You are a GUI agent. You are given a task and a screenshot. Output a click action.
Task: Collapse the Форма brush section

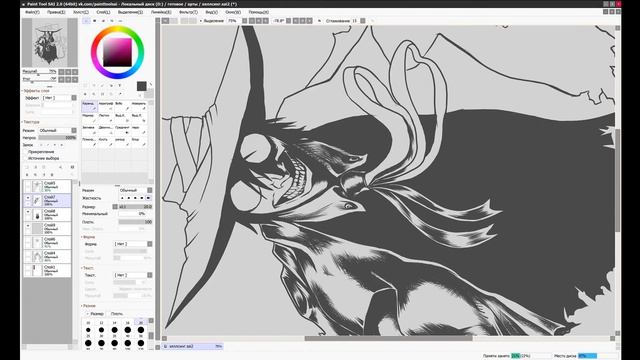(88, 237)
